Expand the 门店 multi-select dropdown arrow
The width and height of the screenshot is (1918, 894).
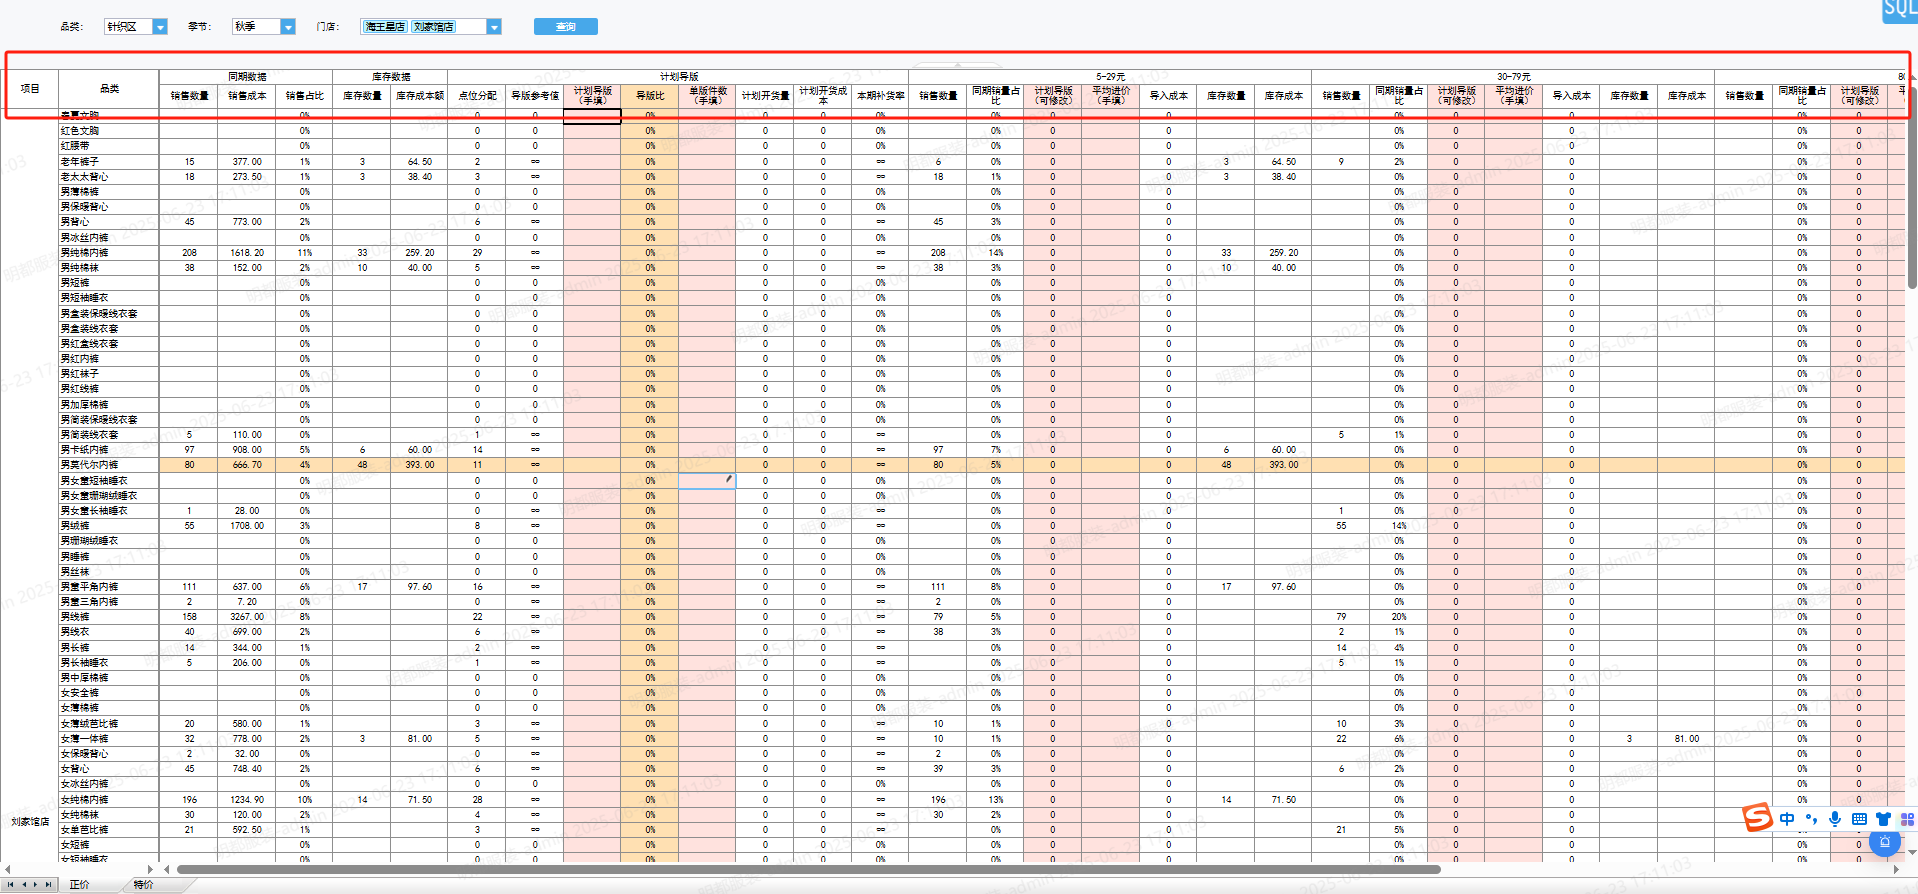pyautogui.click(x=494, y=27)
